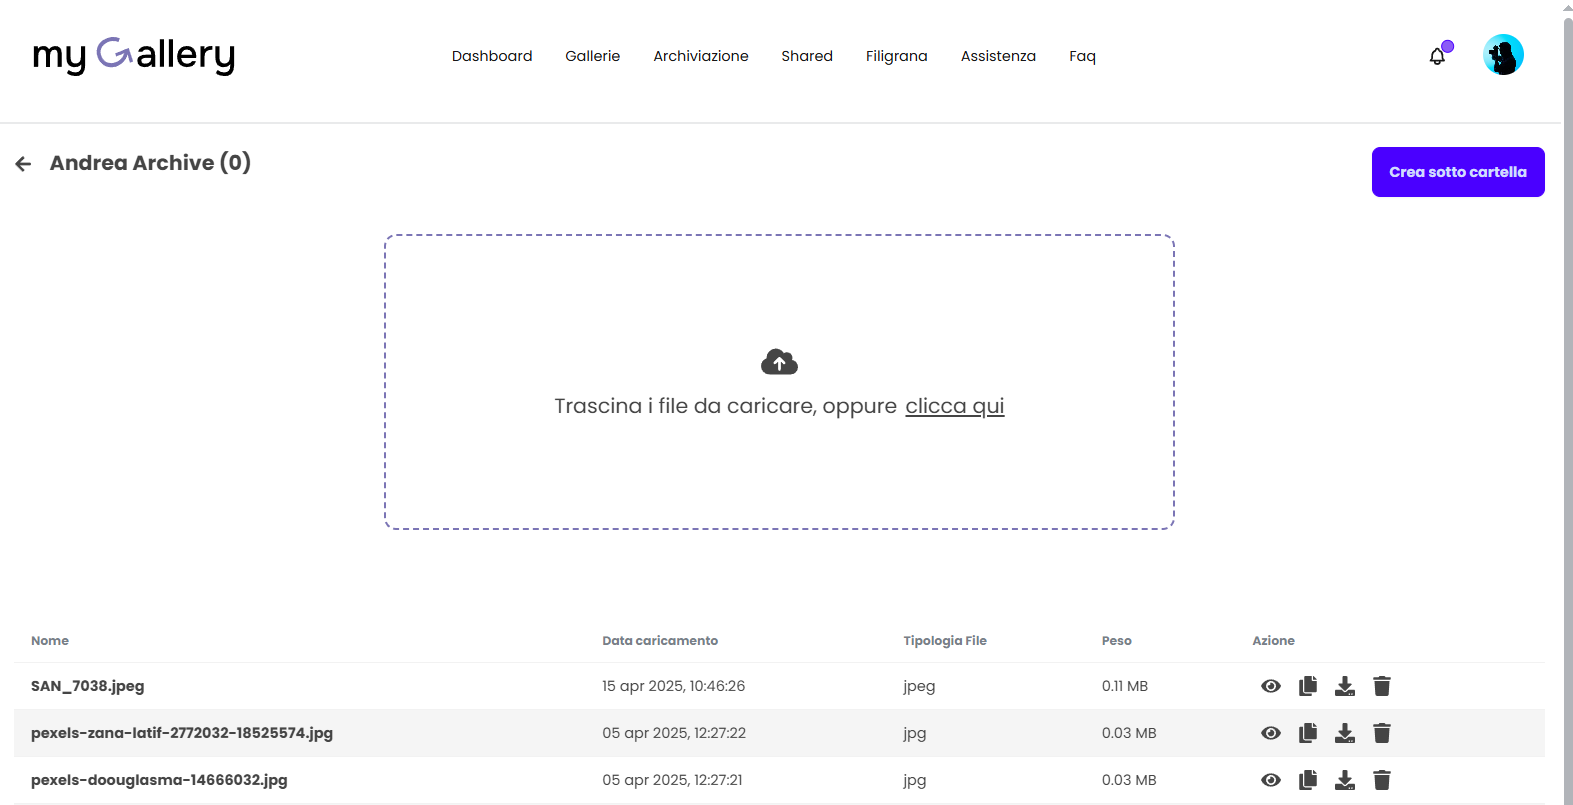Copy pexels-zana-latif-2772032-18525574.jpg
The width and height of the screenshot is (1573, 805).
pyautogui.click(x=1308, y=733)
